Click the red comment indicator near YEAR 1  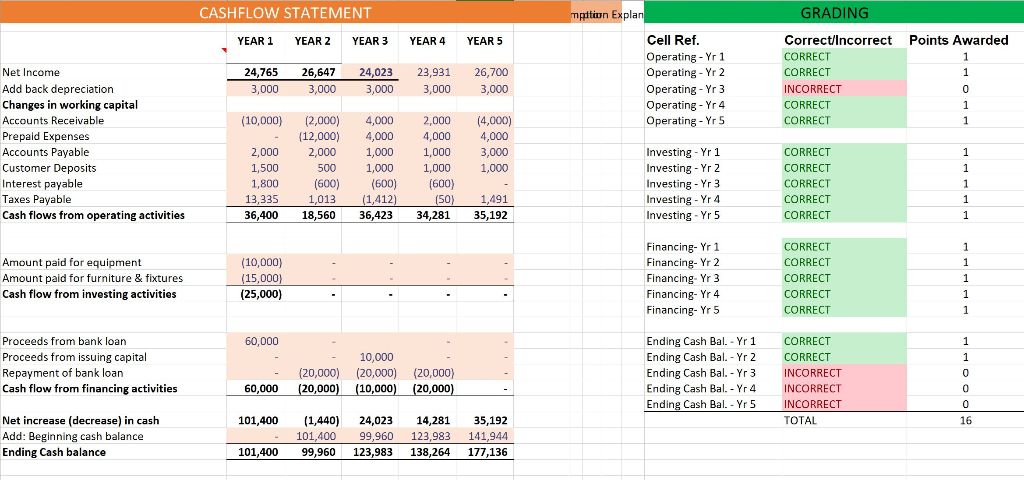225,51
